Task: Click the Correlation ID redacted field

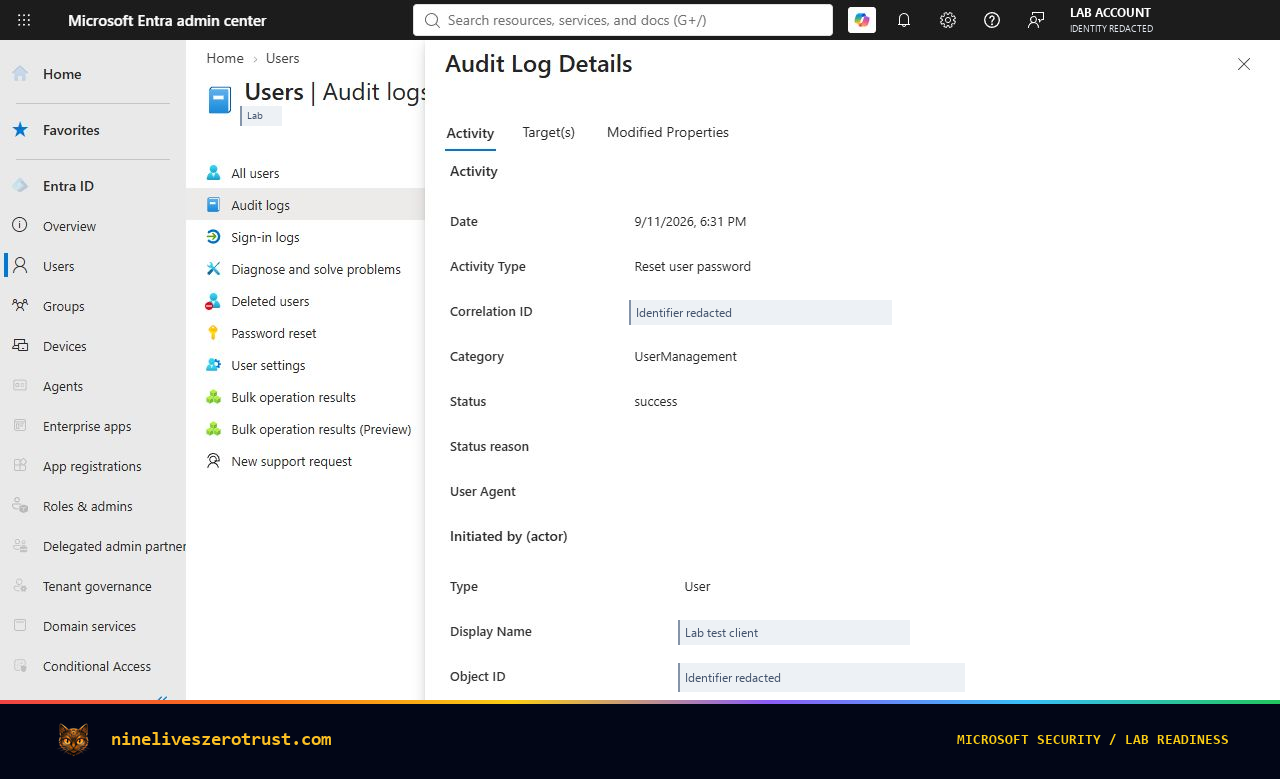Action: coord(760,312)
